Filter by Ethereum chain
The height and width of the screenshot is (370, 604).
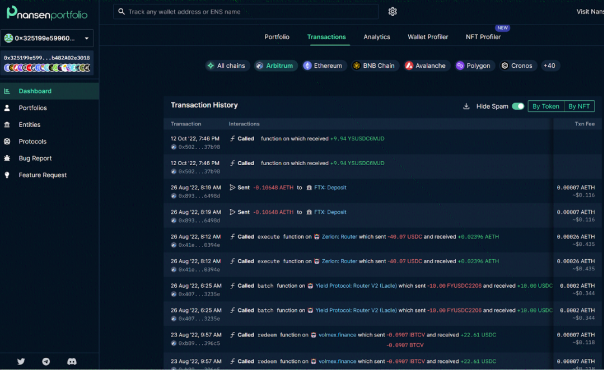324,66
